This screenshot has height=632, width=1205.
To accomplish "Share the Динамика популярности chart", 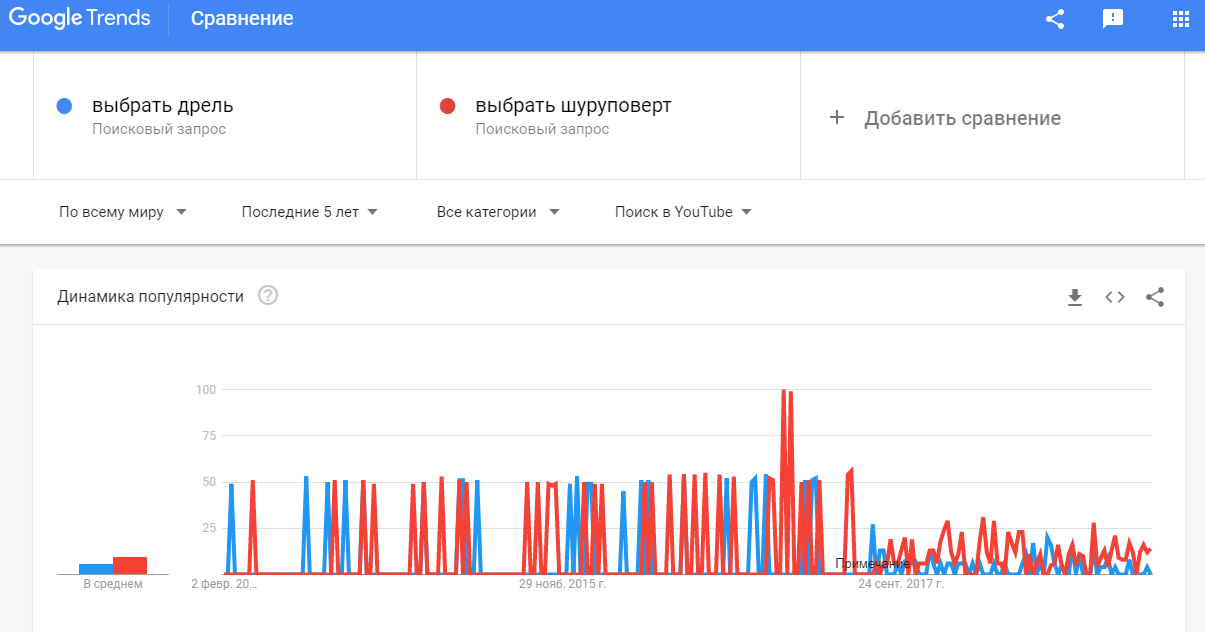I will (1155, 297).
